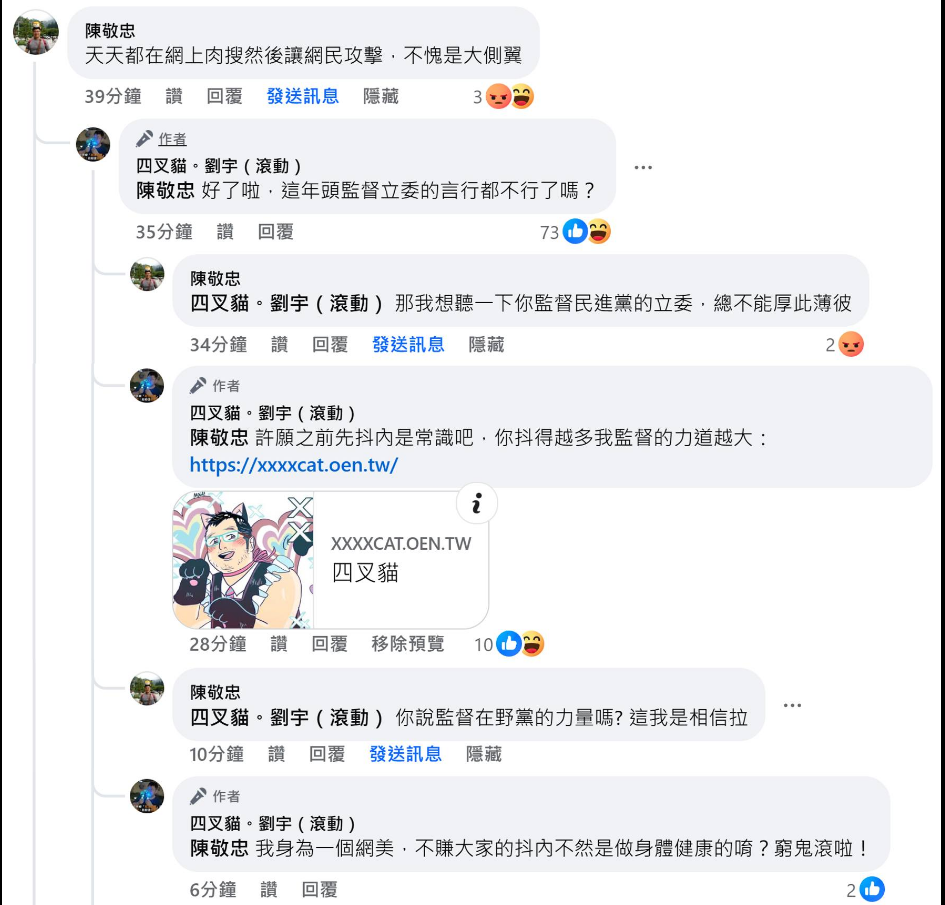
Task: View reactions on the 73-reaction reply
Action: 575,232
